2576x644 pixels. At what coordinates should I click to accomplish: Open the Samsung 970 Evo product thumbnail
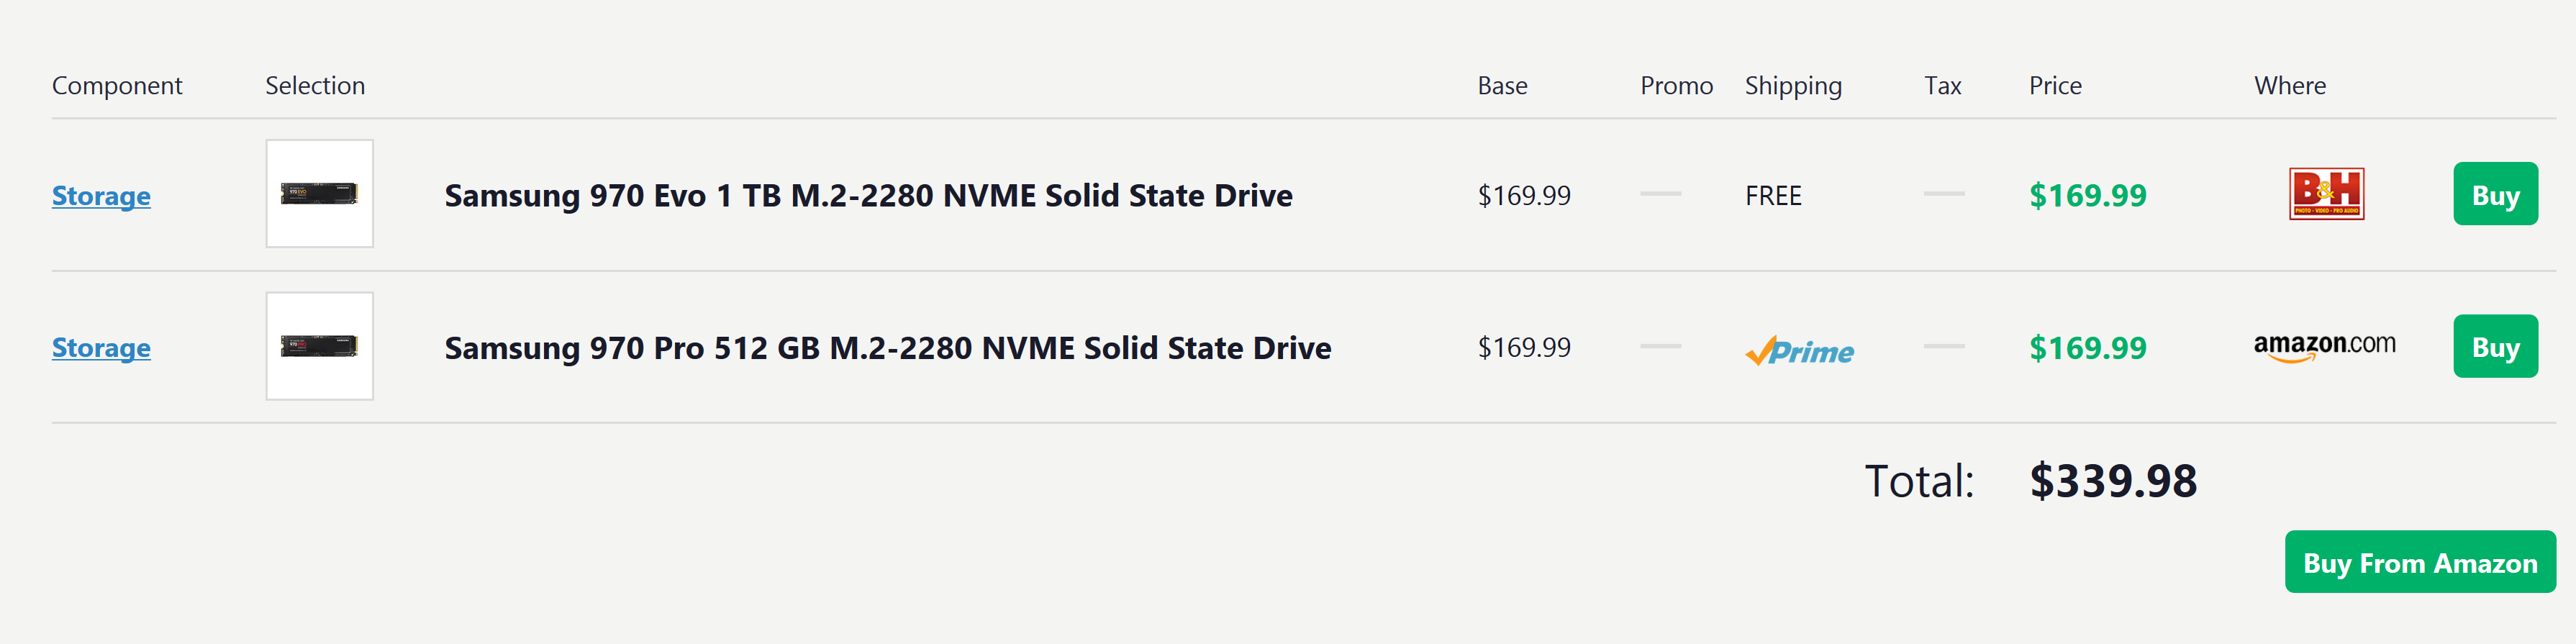coord(319,194)
